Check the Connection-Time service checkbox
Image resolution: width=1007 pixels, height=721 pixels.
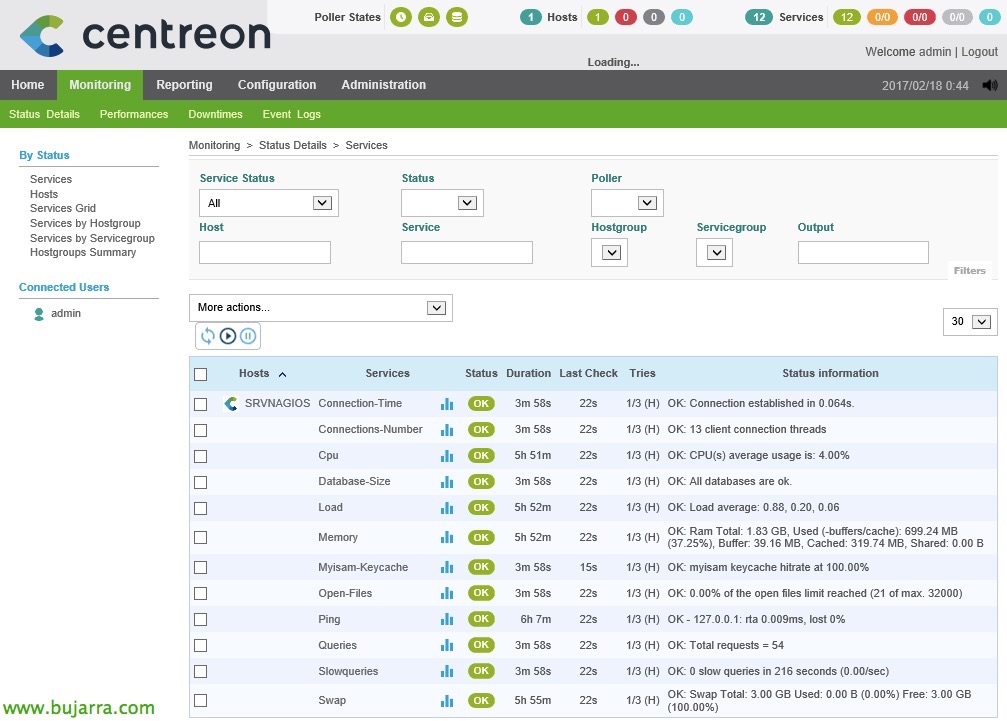click(x=201, y=404)
